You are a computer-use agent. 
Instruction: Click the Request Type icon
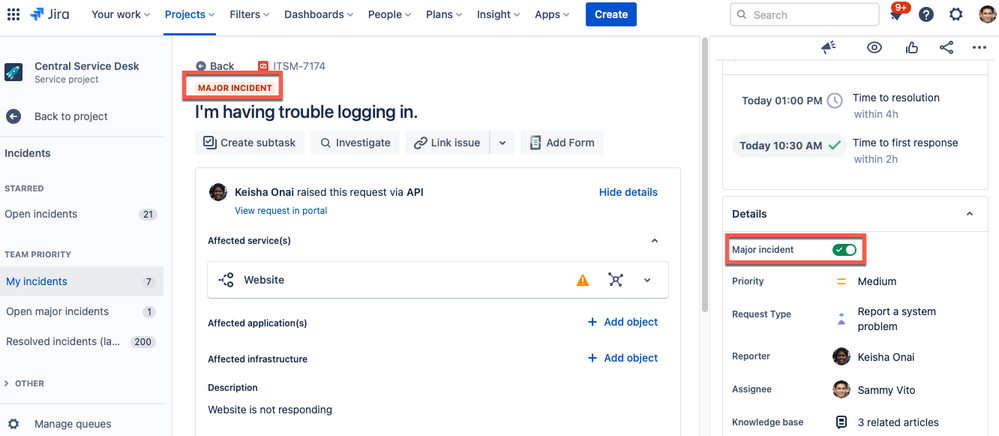click(841, 319)
